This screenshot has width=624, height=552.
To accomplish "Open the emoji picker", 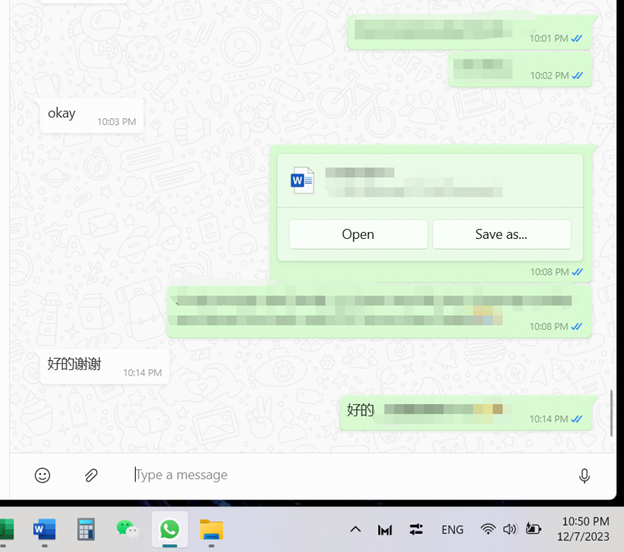I will click(42, 475).
